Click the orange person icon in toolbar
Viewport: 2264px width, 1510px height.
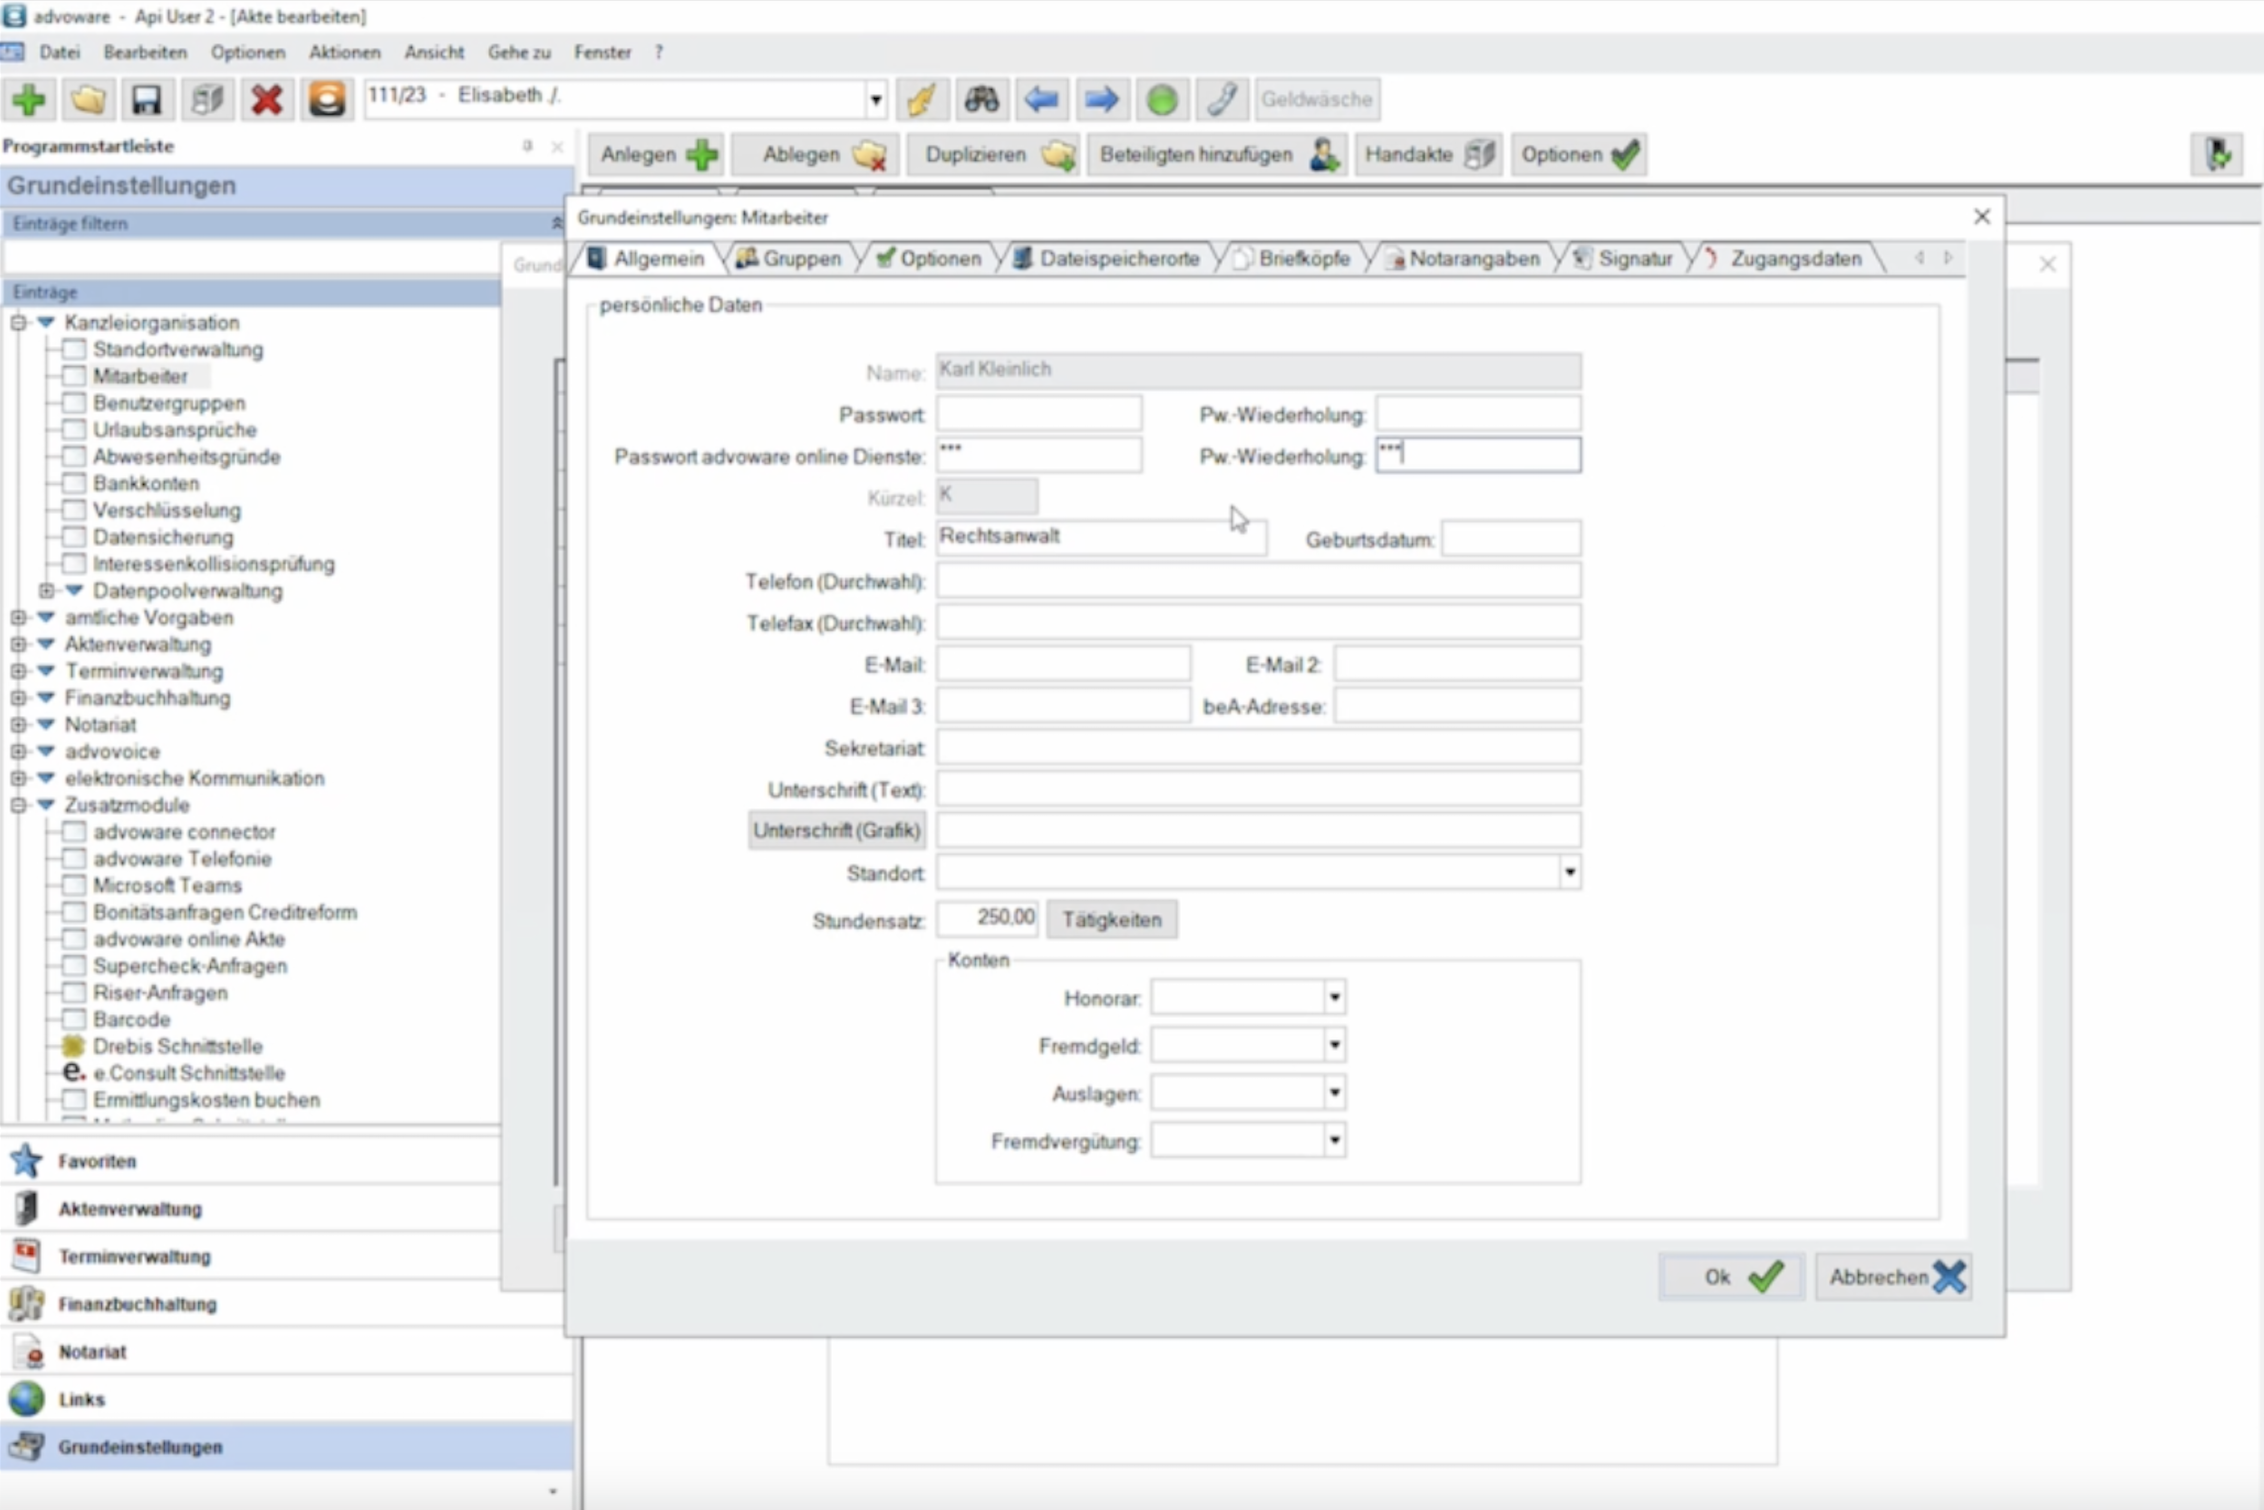click(x=327, y=99)
